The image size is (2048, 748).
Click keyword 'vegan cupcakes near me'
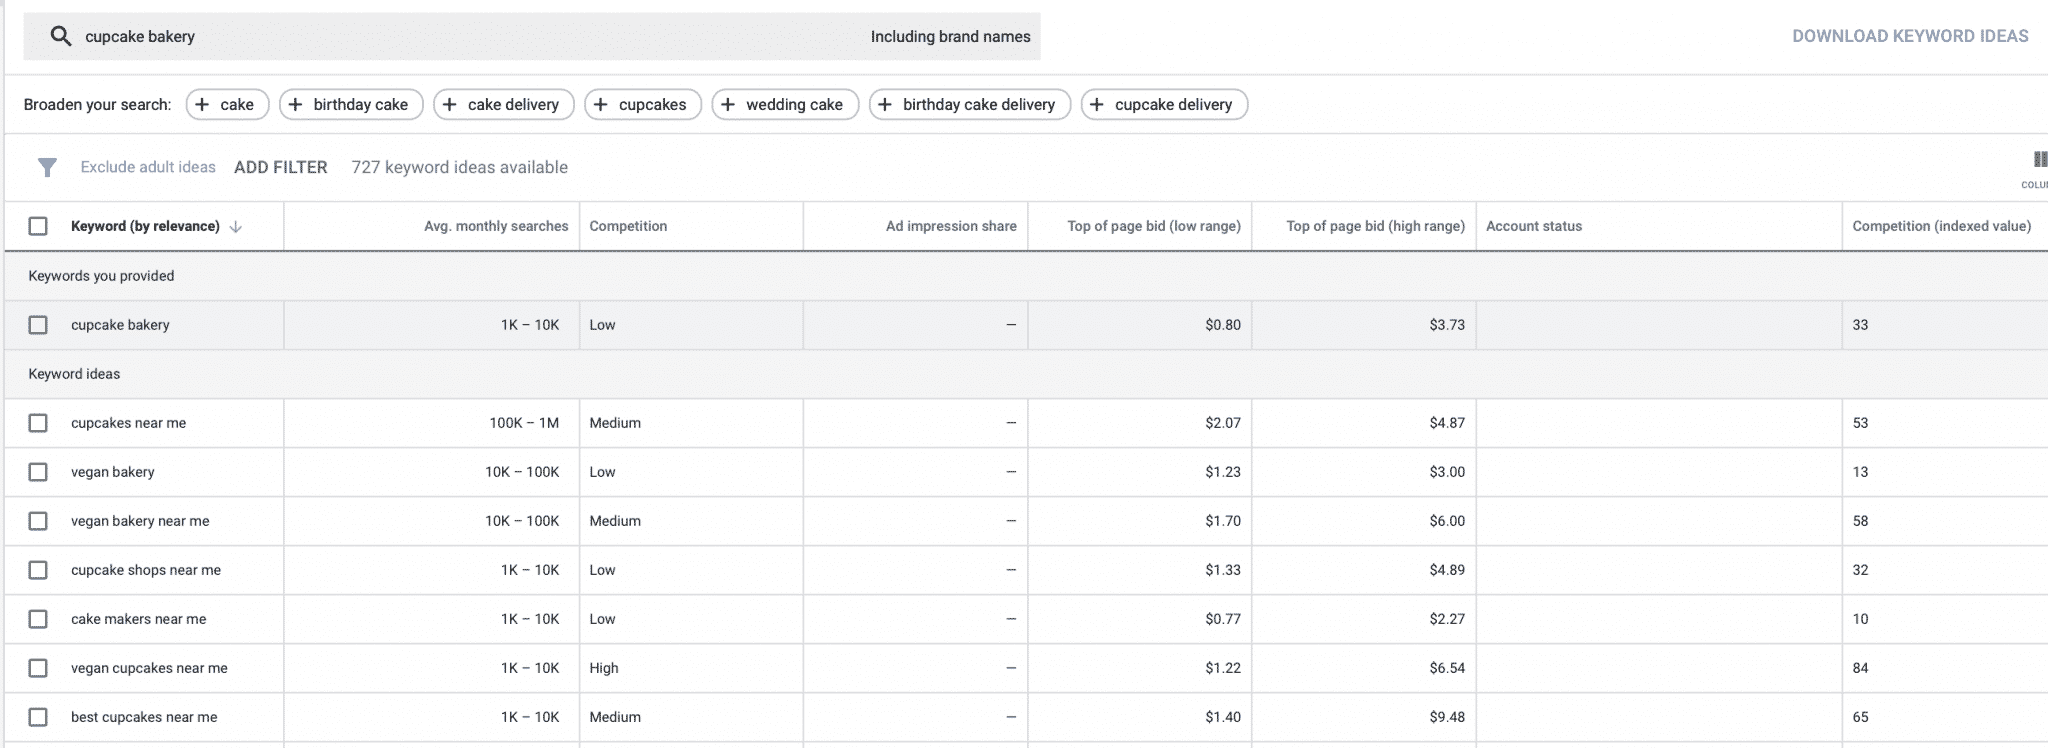pos(149,668)
